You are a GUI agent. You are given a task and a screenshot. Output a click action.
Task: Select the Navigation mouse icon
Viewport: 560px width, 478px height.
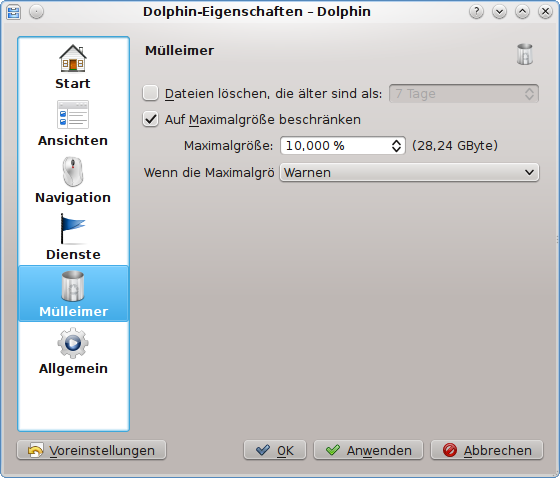pos(73,172)
